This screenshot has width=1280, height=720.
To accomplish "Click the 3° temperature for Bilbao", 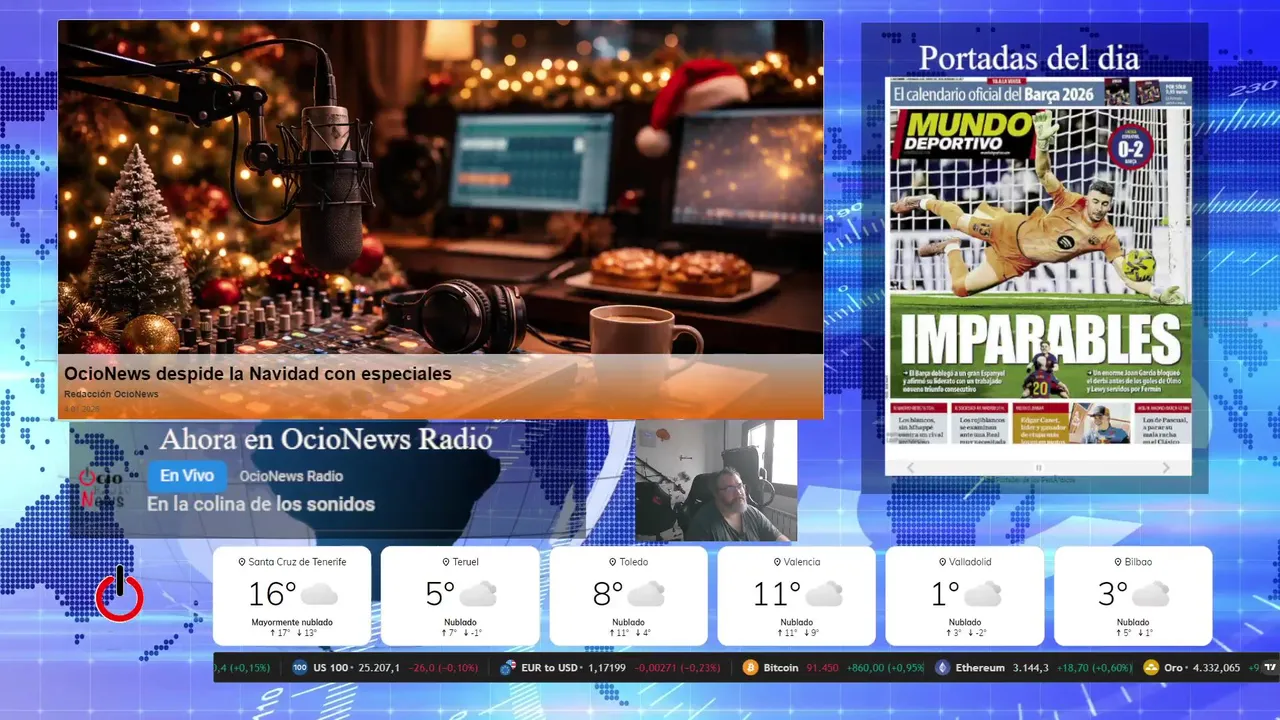I will tap(1113, 594).
